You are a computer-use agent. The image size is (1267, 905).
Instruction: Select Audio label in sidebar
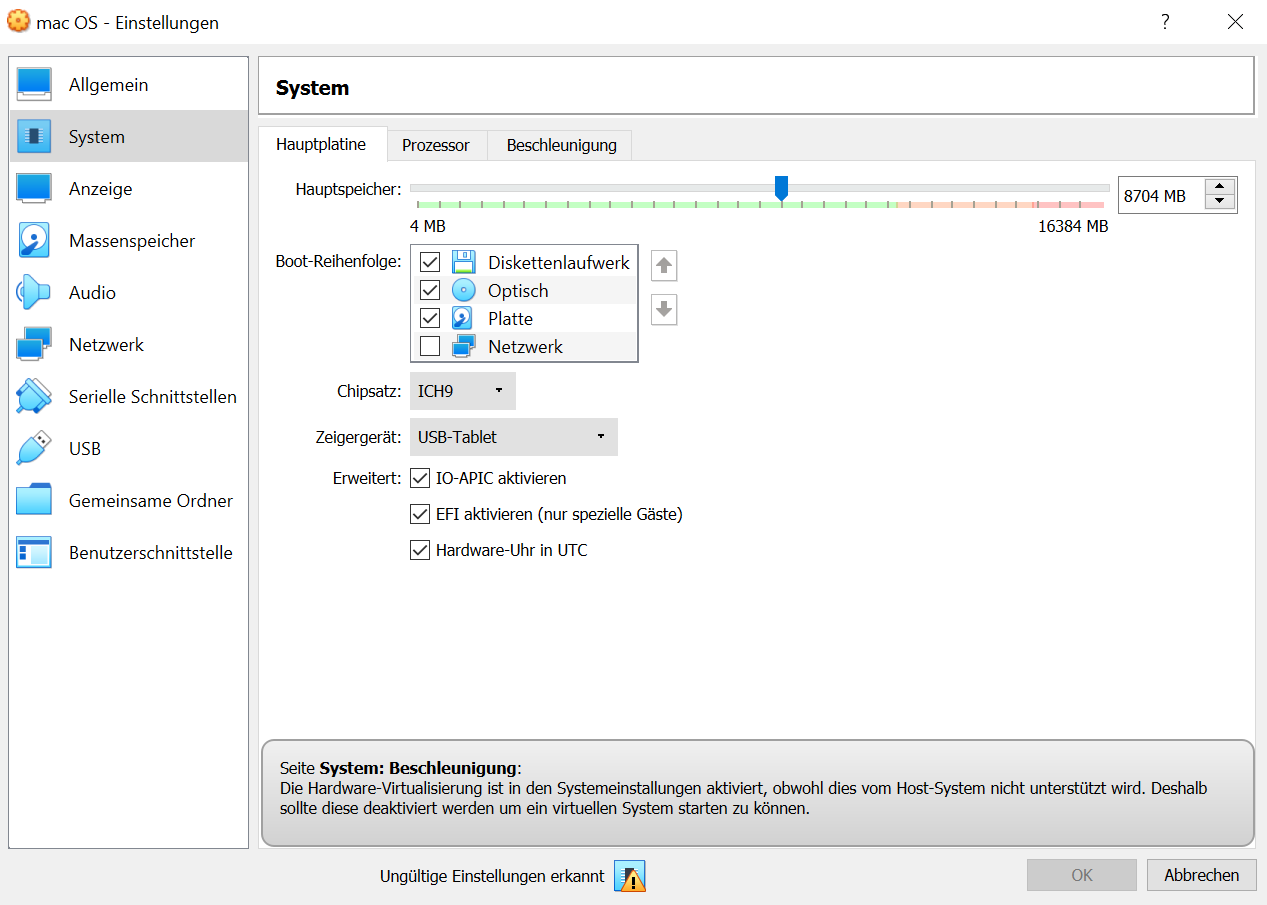click(92, 293)
